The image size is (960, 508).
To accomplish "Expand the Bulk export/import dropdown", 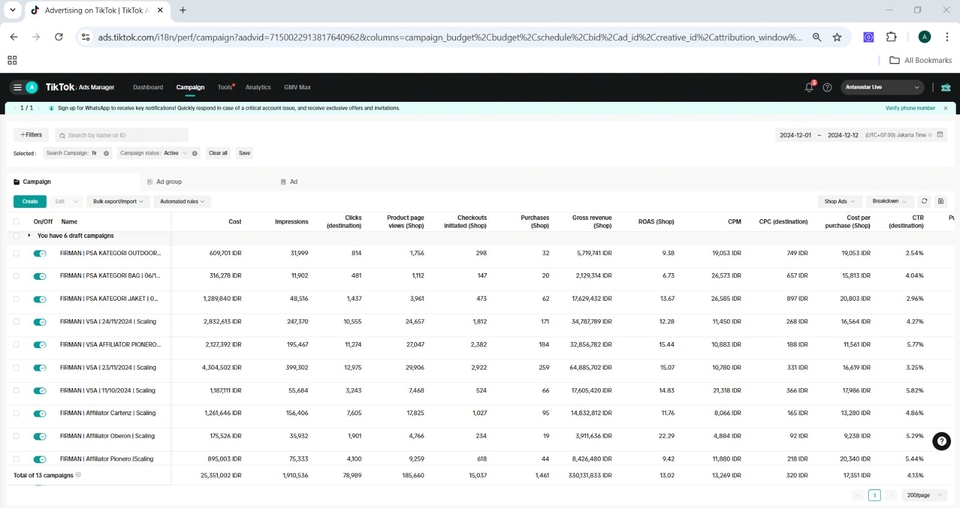I will tap(118, 201).
